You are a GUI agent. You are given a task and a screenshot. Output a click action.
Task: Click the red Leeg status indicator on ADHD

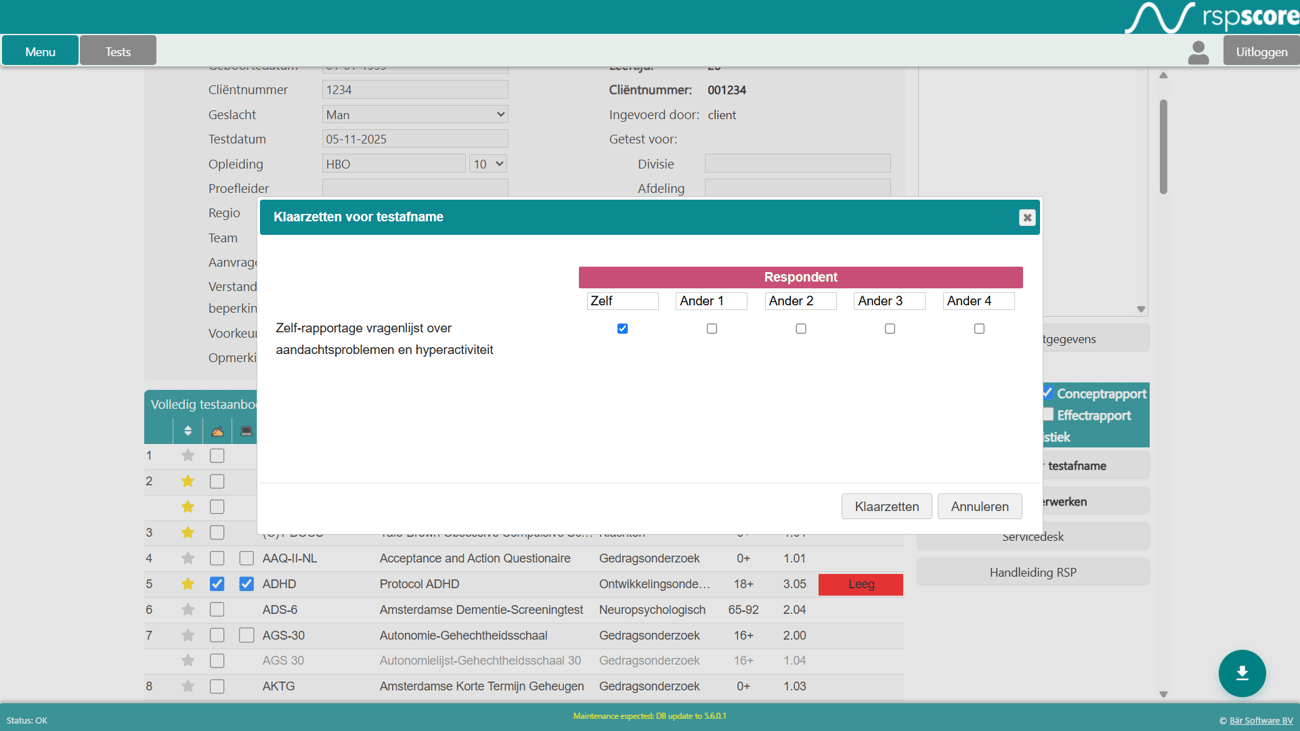click(860, 584)
